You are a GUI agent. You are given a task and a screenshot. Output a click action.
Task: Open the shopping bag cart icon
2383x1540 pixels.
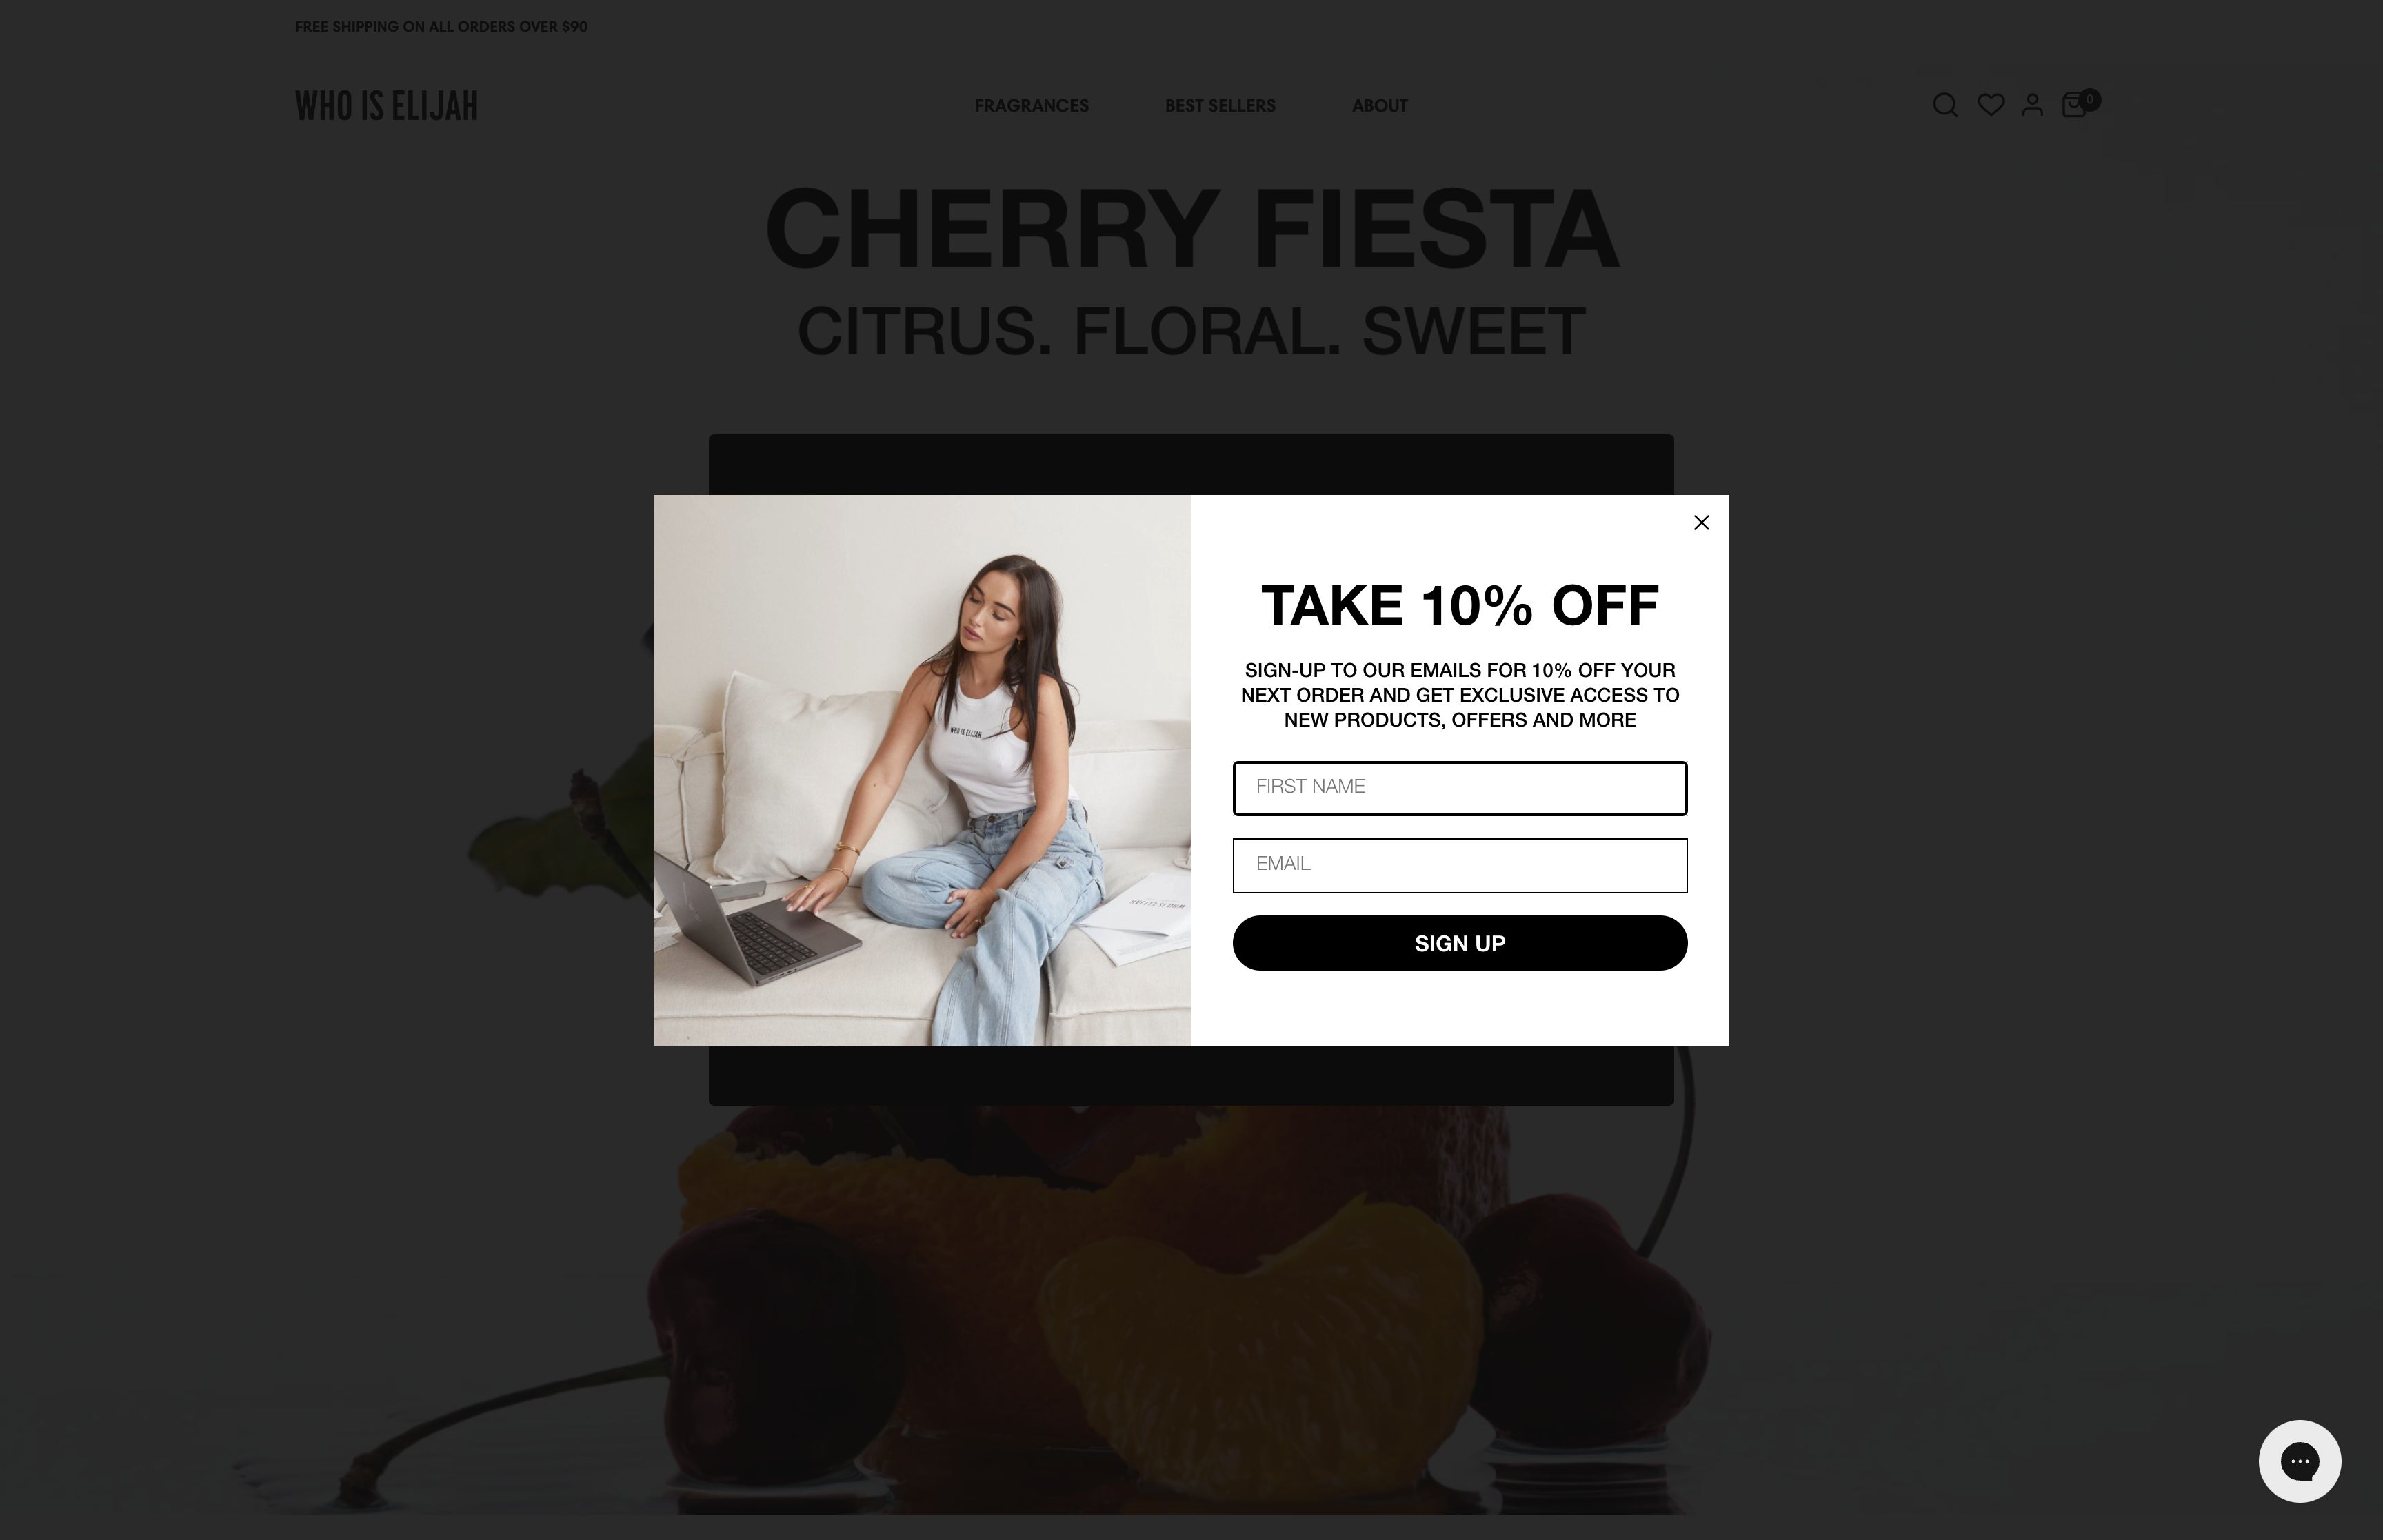coord(2074,106)
